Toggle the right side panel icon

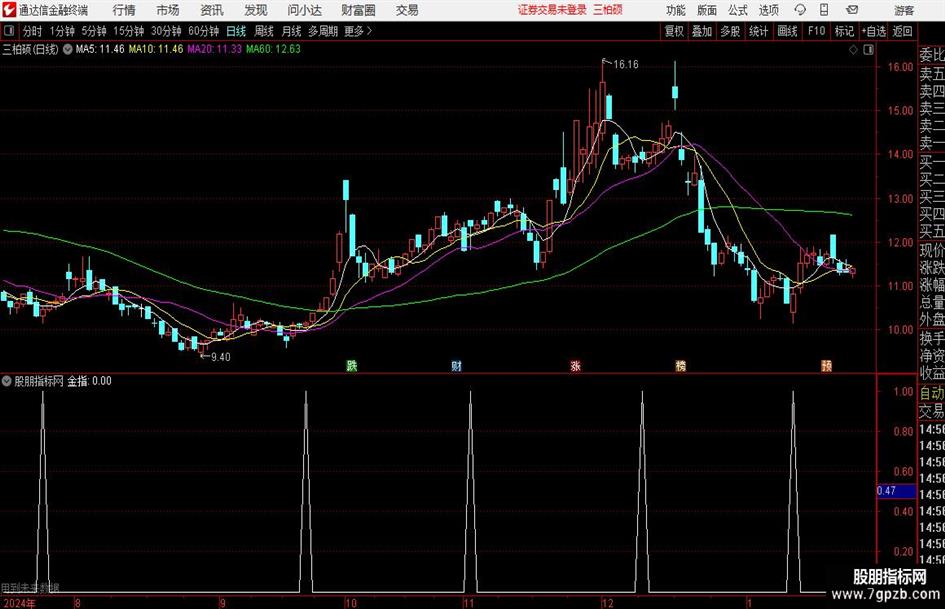pos(868,50)
